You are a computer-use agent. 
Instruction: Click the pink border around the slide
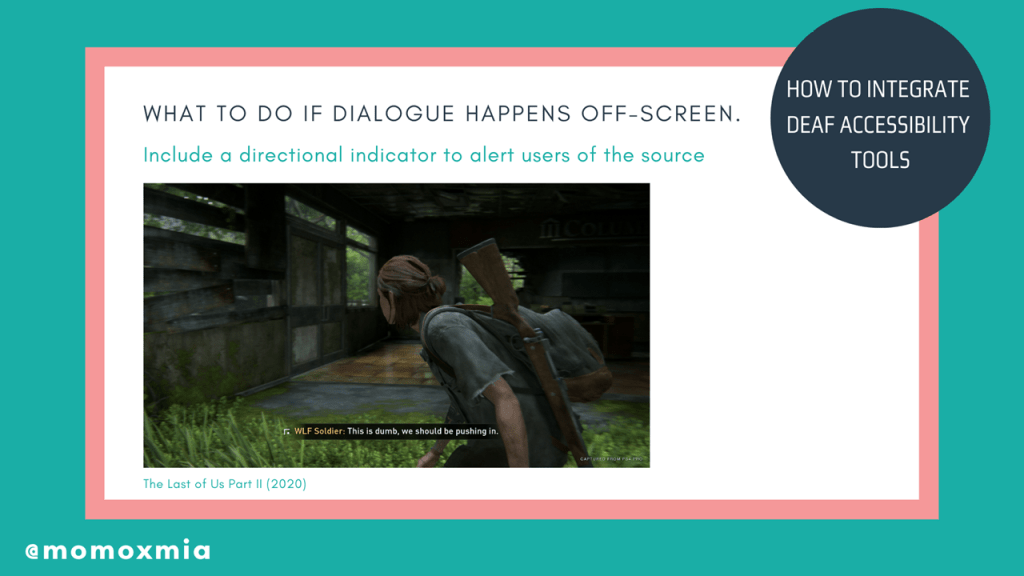click(x=95, y=300)
